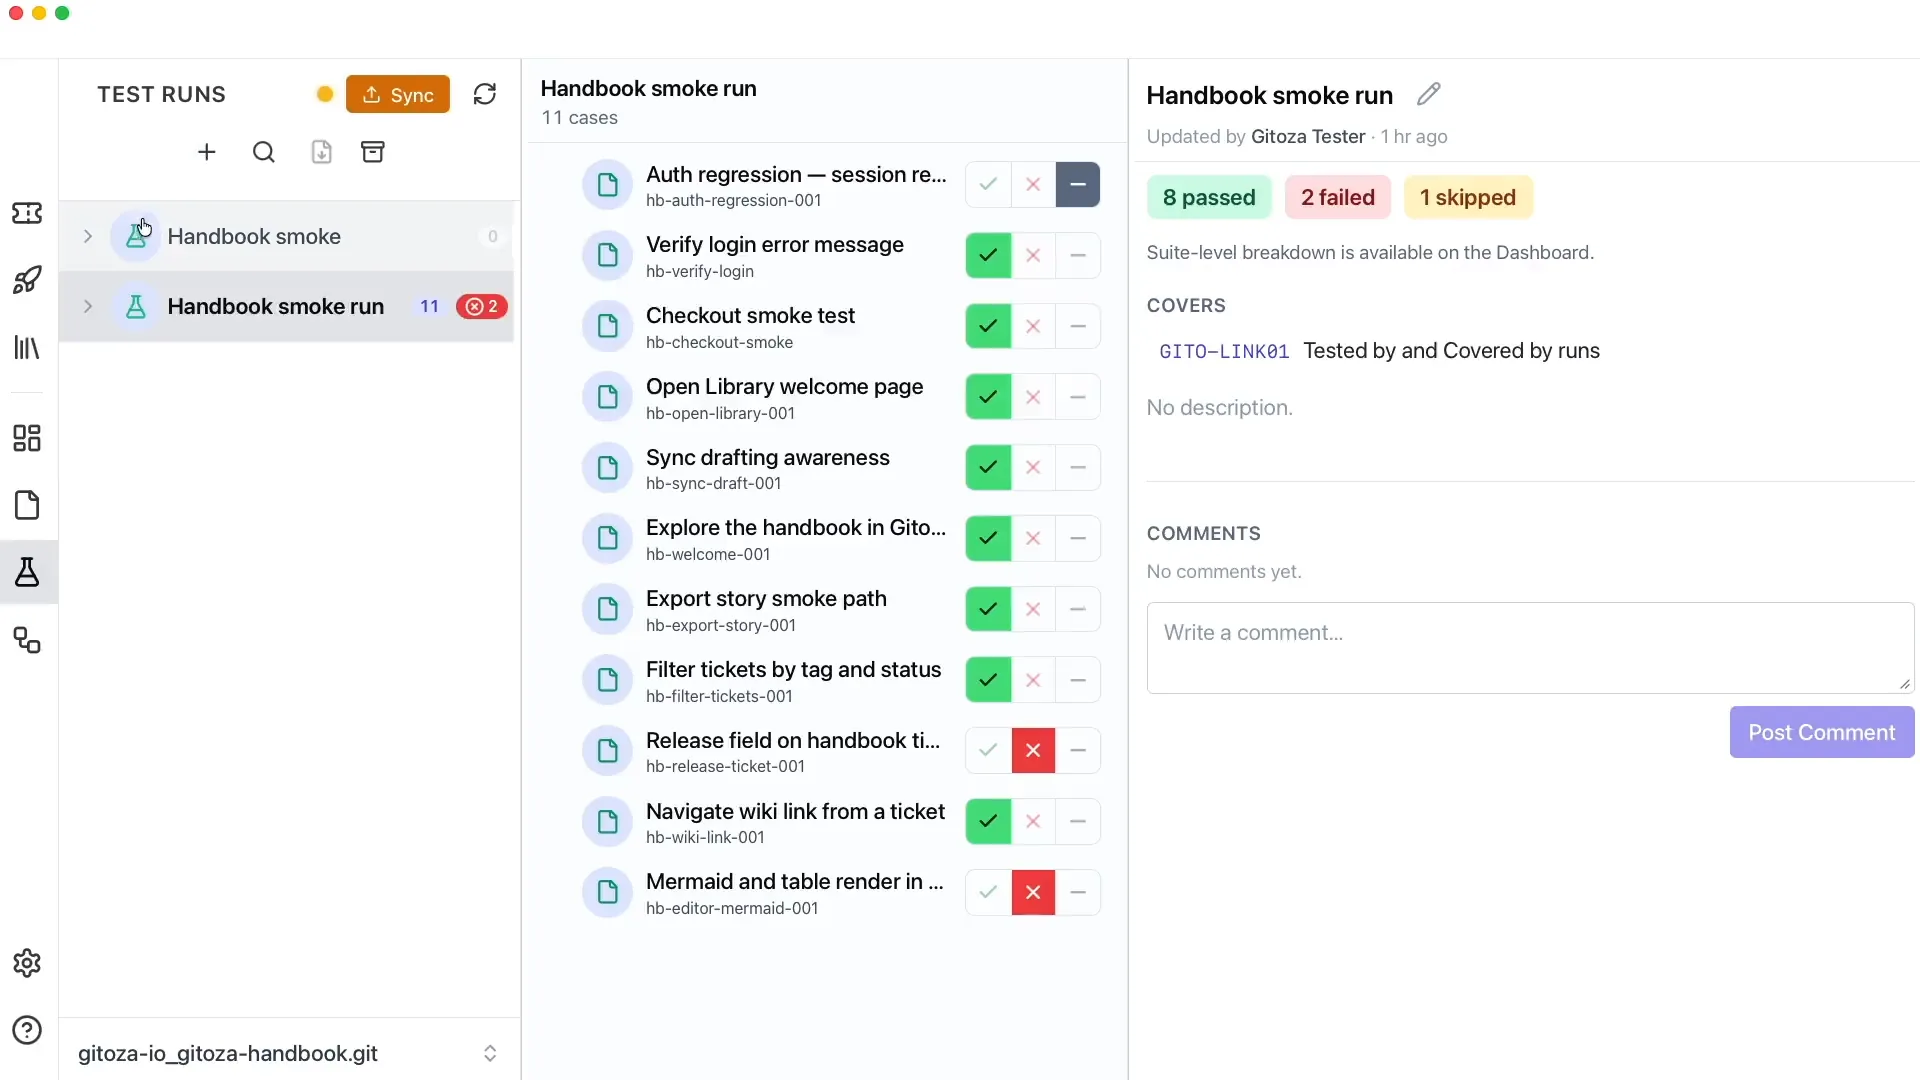Open the gitoza-handbook.git repository switcher
The image size is (1920, 1080).
pos(289,1053)
